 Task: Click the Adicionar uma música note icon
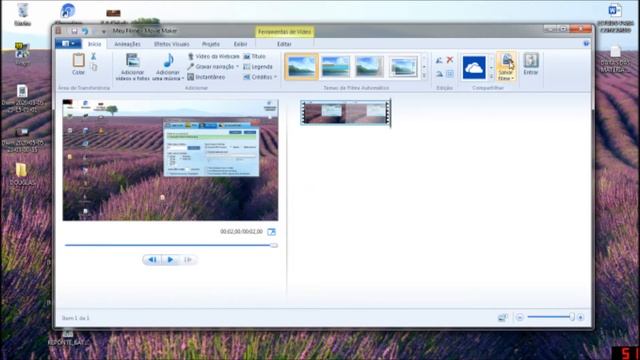(x=168, y=60)
